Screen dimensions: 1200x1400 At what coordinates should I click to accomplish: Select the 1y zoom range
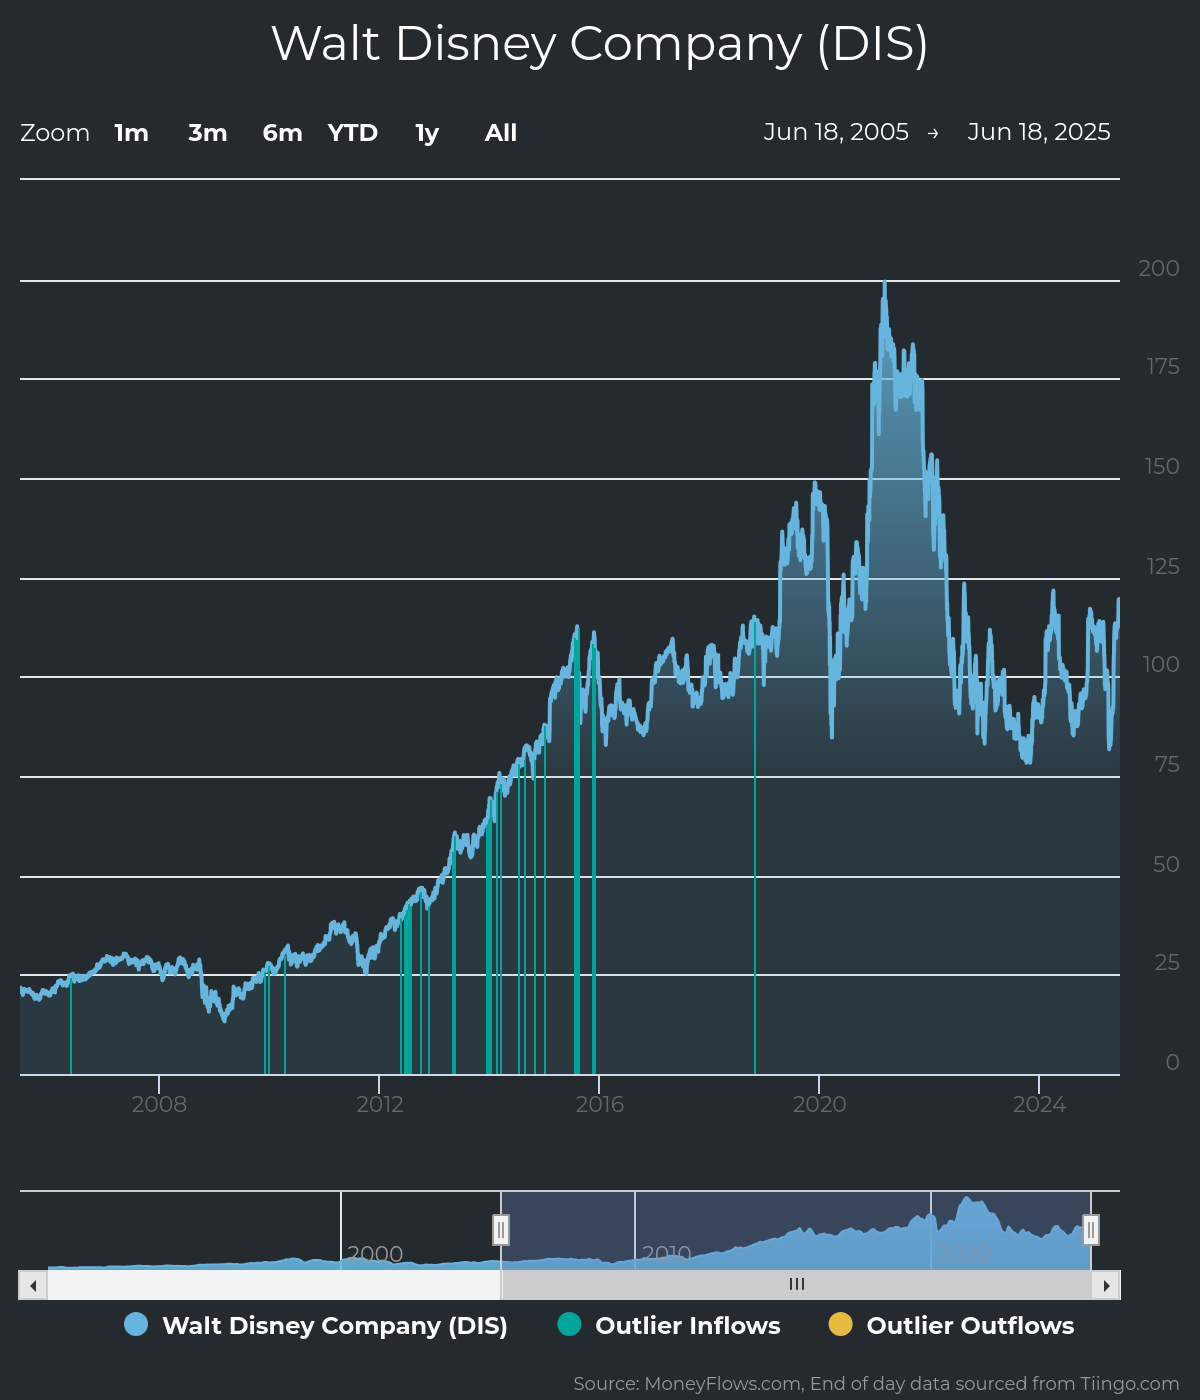tap(427, 133)
